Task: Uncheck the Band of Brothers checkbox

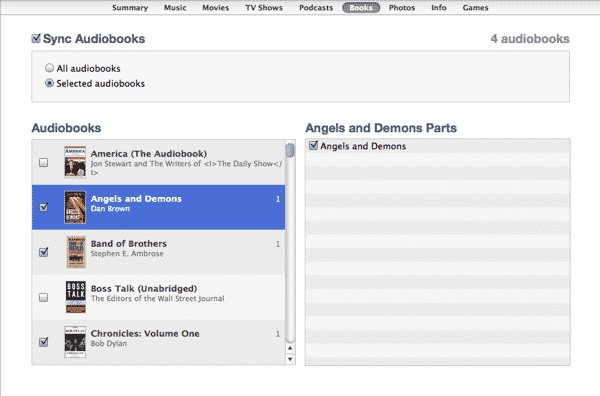Action: 44,252
